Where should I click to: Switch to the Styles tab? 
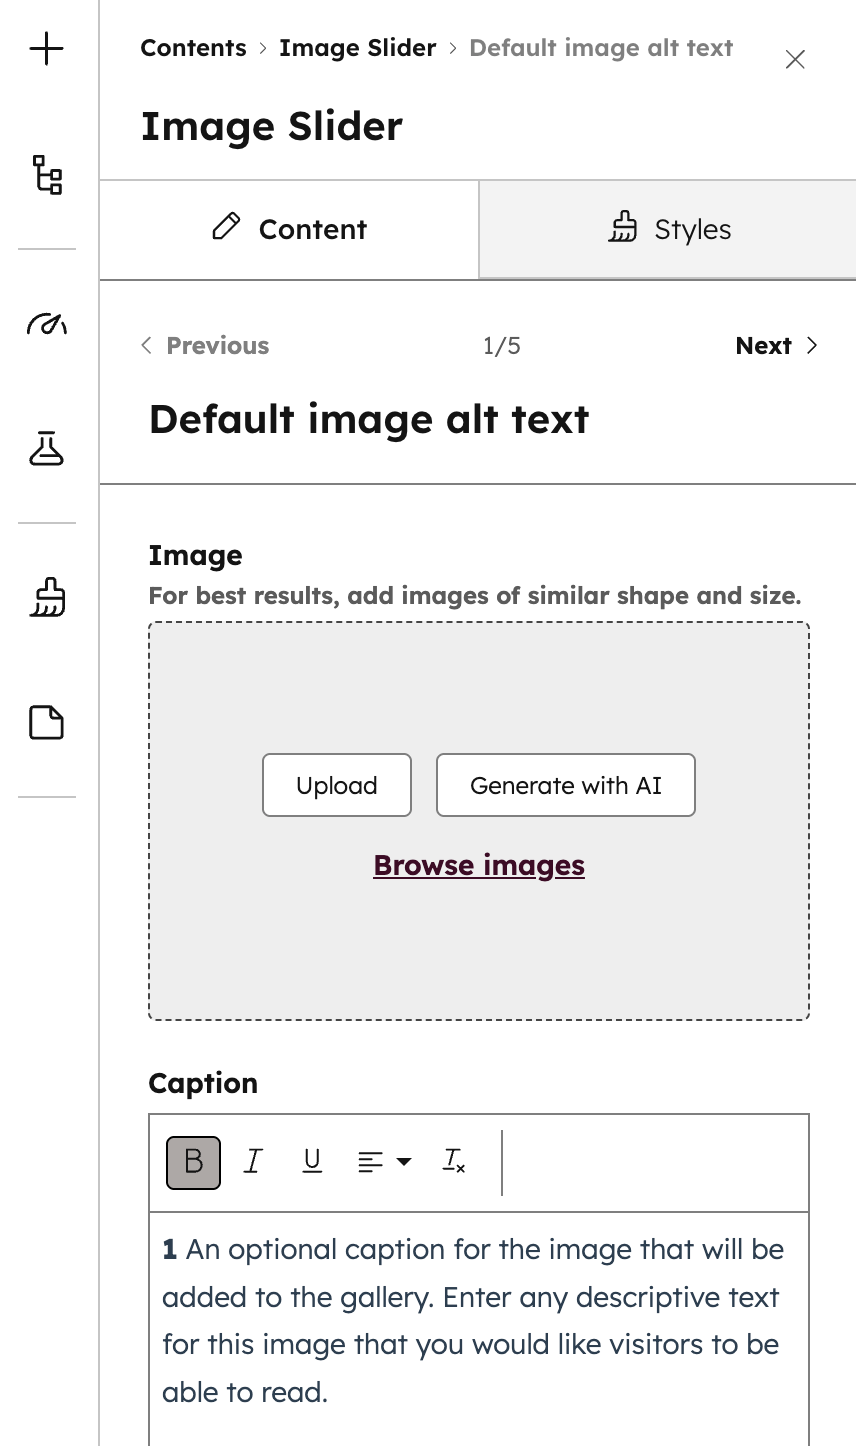[x=668, y=228]
